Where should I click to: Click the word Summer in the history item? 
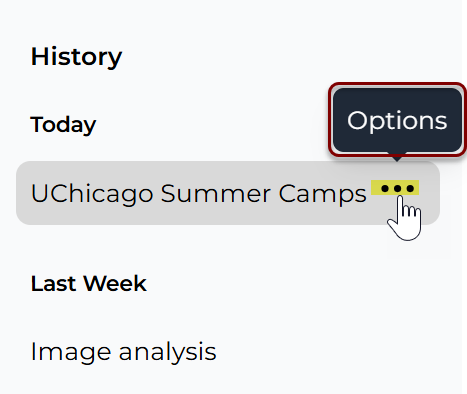216,193
